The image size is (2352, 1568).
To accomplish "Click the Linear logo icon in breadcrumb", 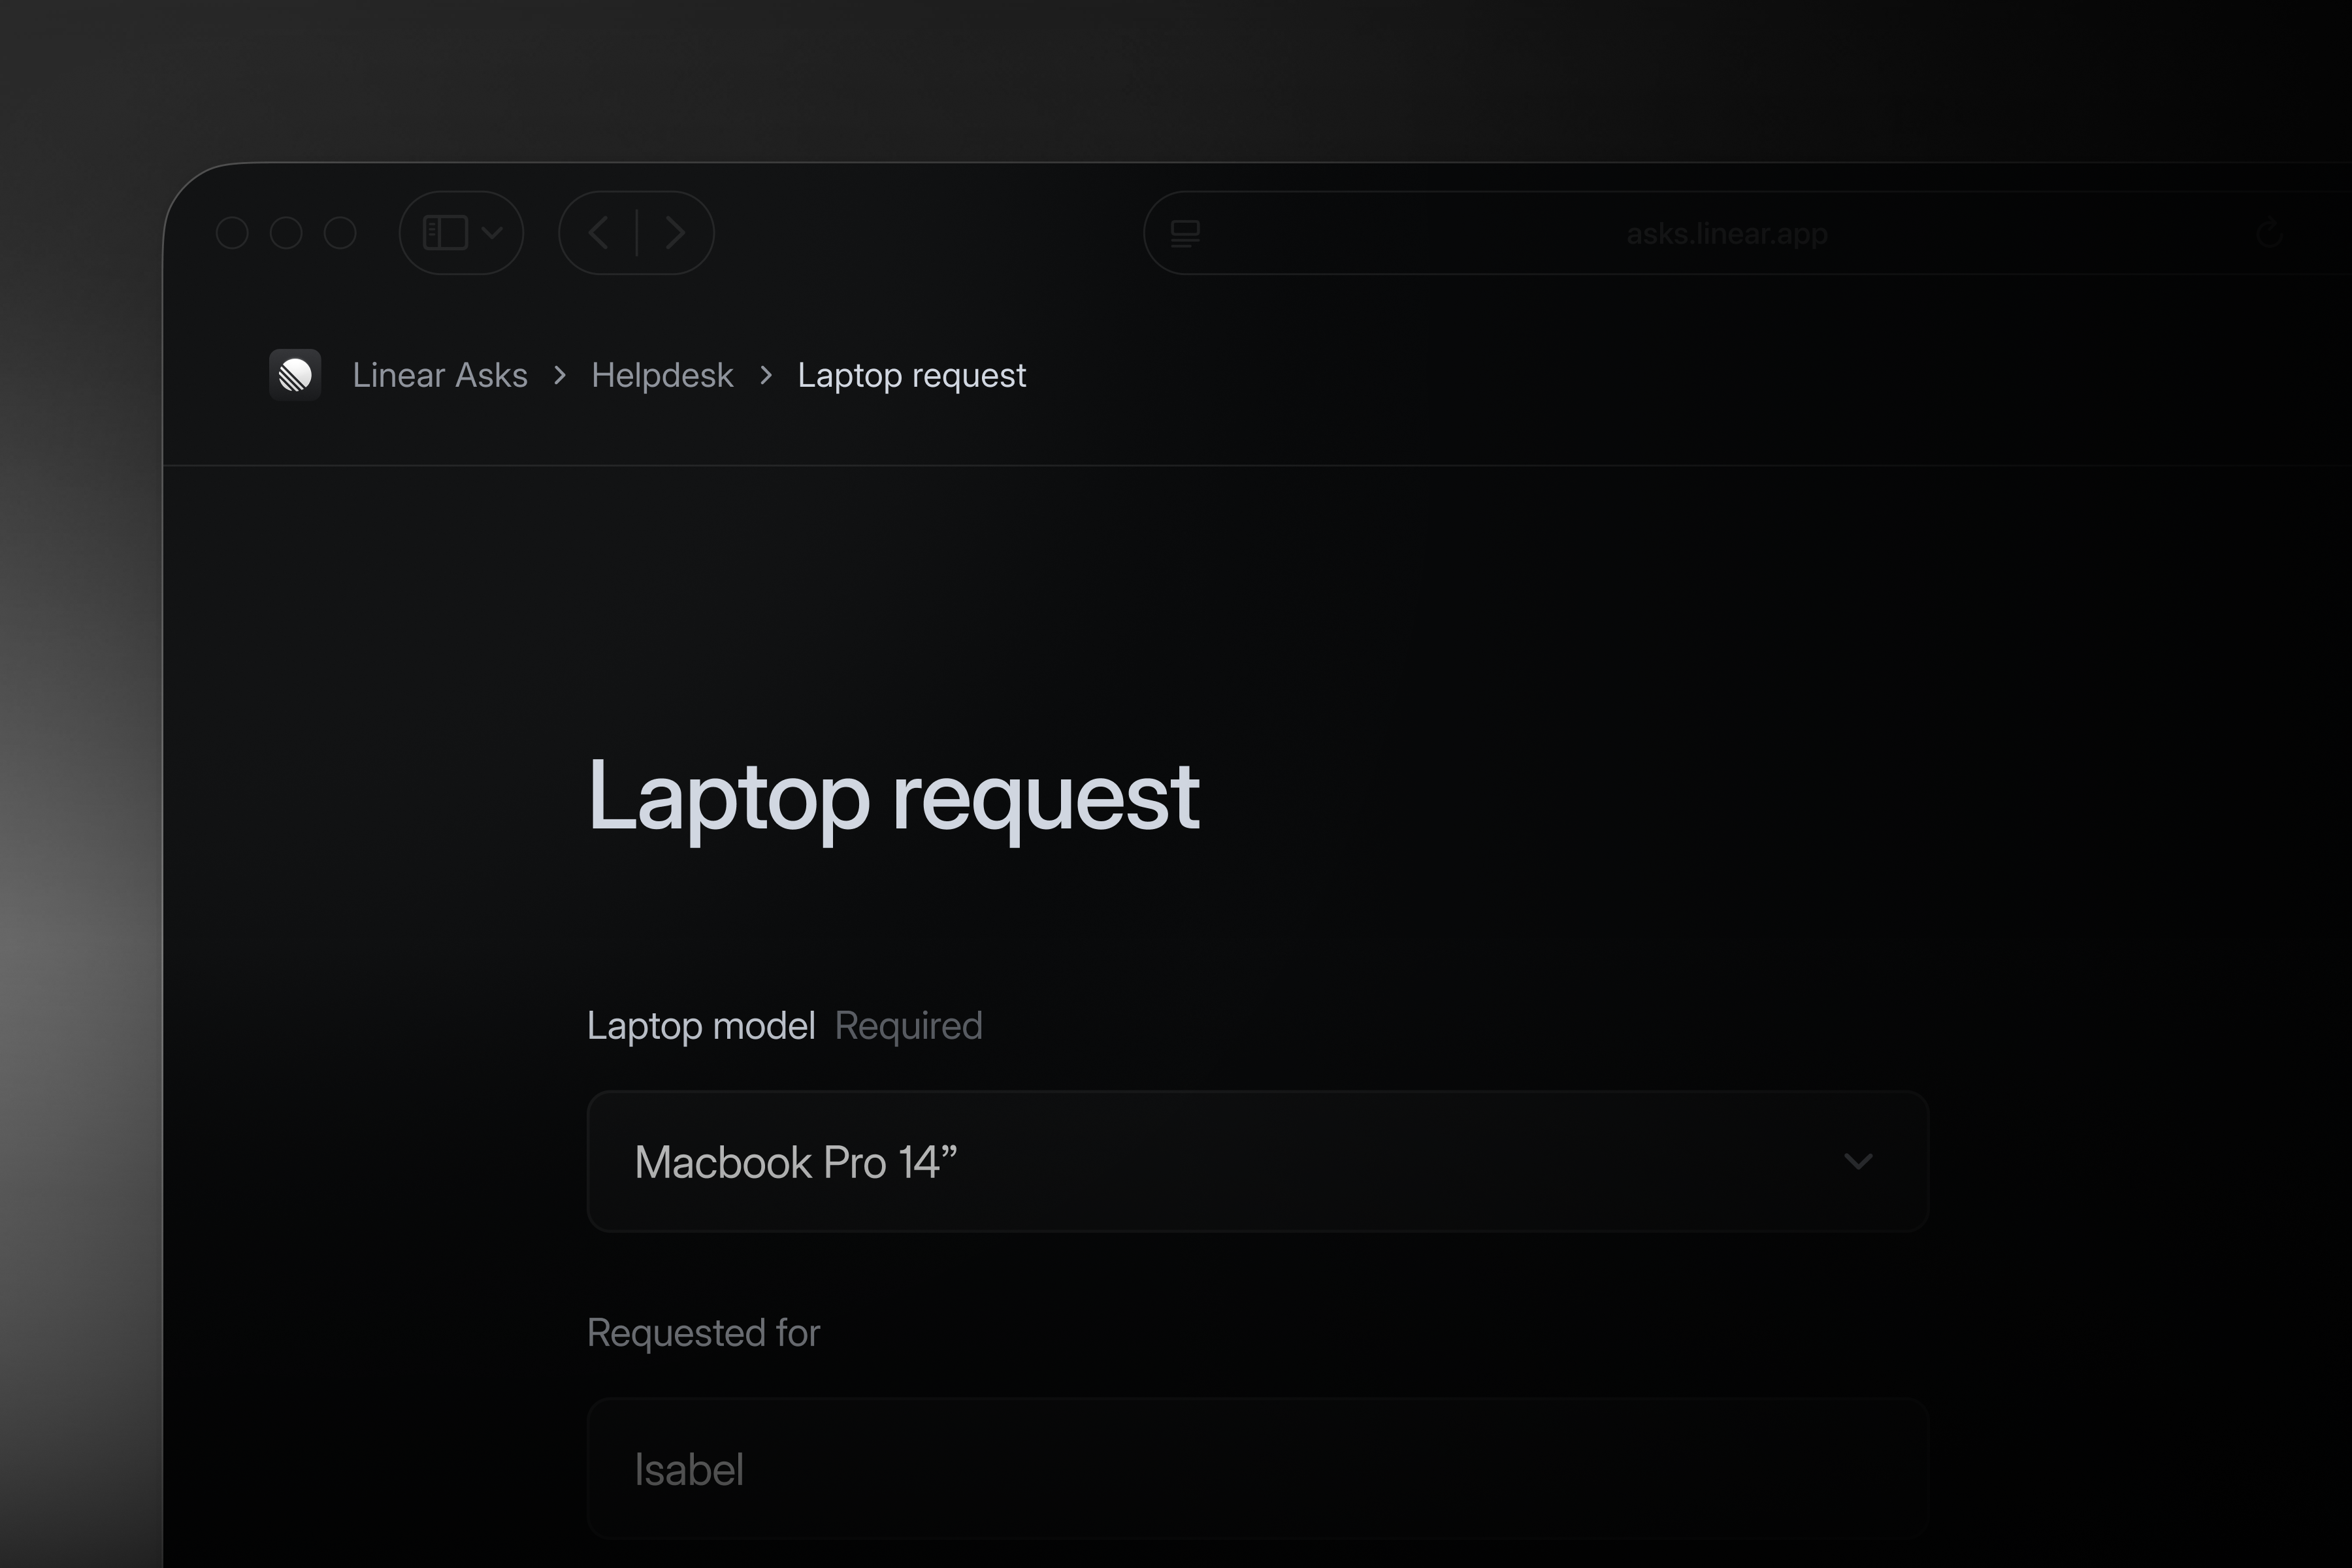I will coord(295,375).
